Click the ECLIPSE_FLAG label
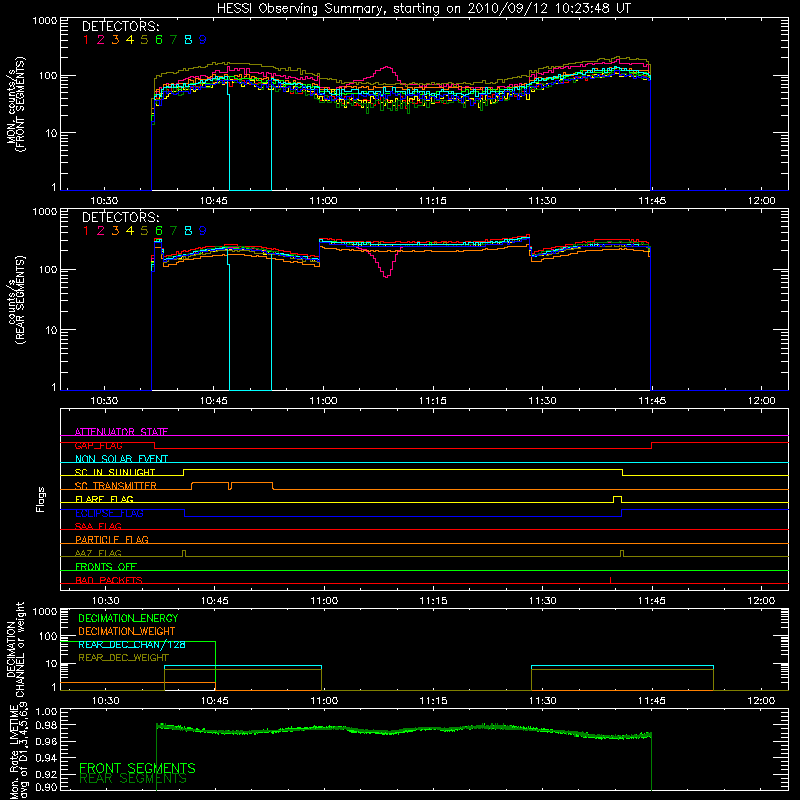The width and height of the screenshot is (800, 800). coord(109,513)
